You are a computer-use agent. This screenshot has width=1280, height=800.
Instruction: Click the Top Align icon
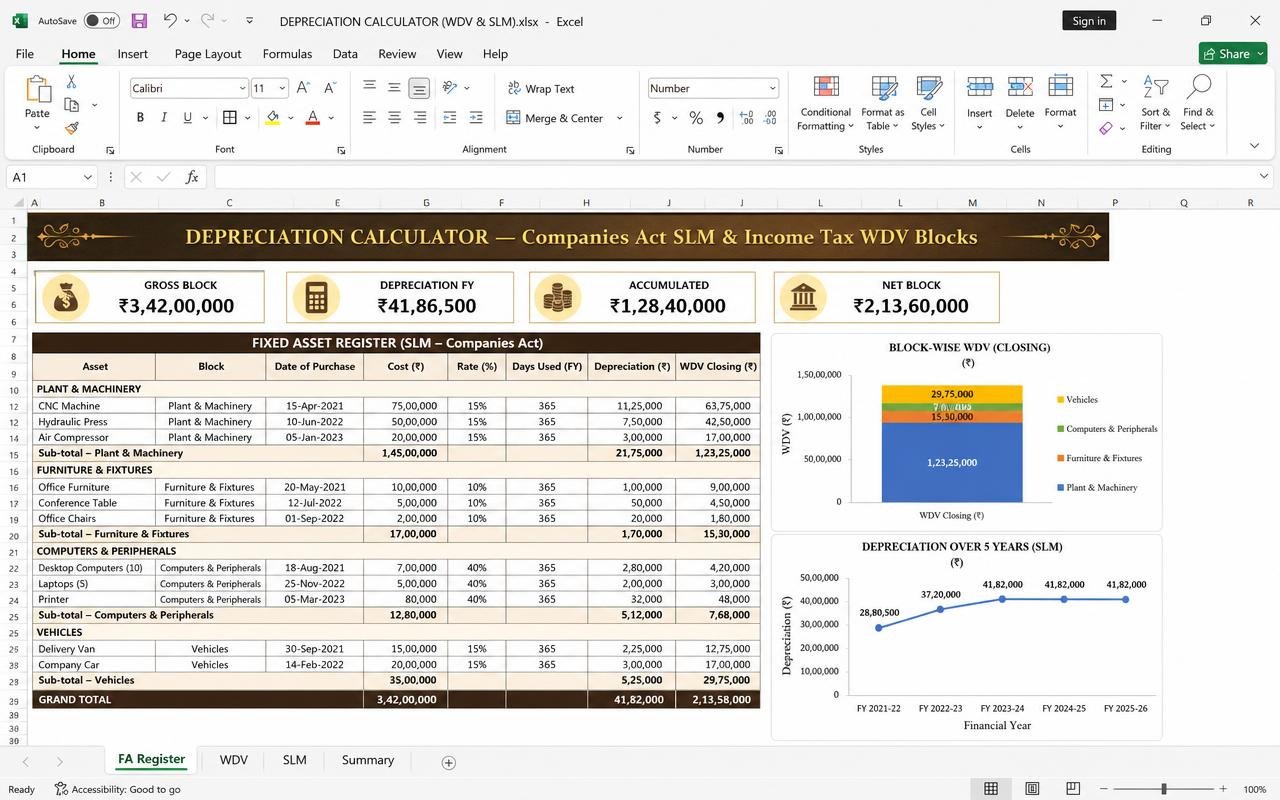(369, 87)
